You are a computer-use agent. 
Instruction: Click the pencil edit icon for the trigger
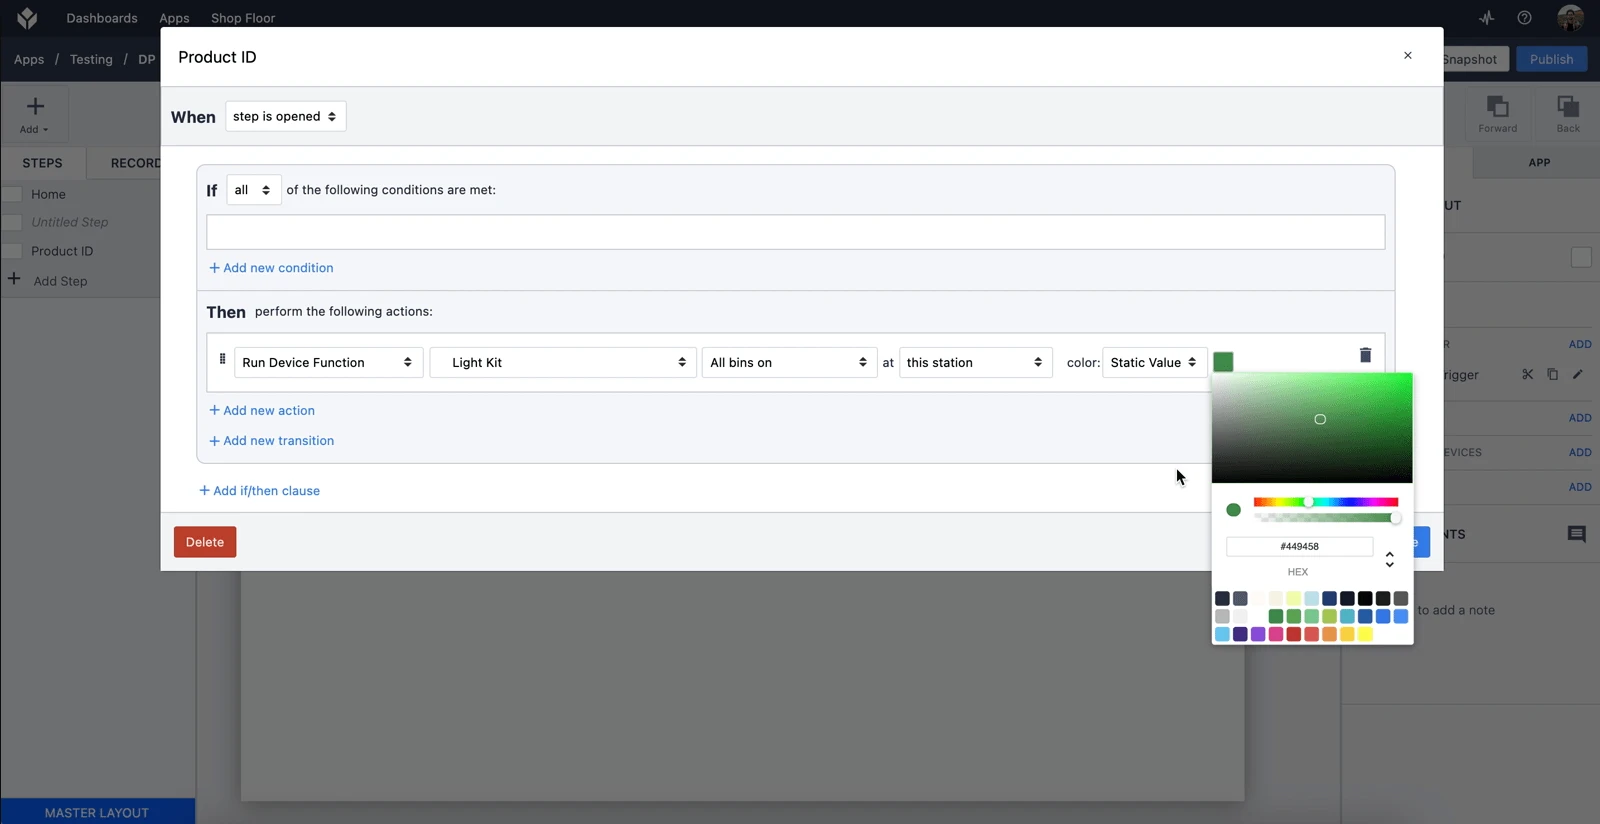pyautogui.click(x=1577, y=374)
